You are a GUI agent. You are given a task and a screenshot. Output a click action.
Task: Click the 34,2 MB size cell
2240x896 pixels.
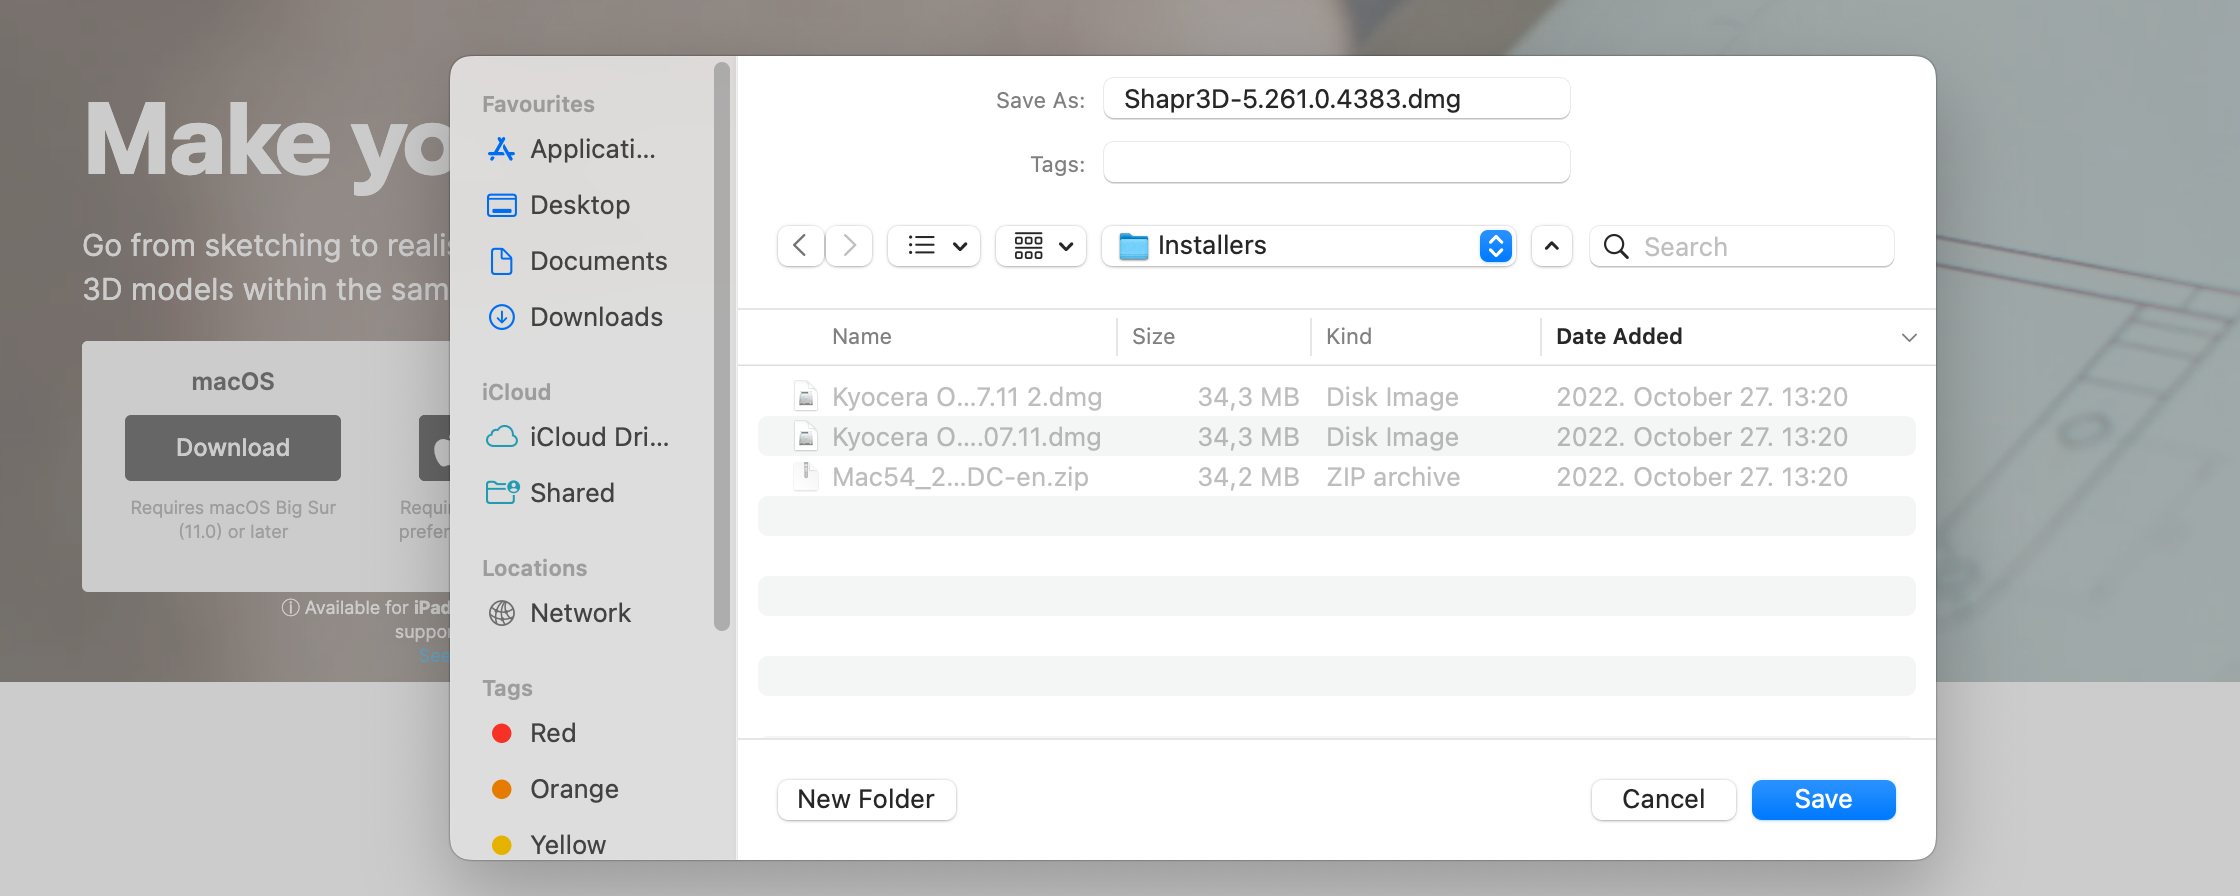click(1248, 477)
